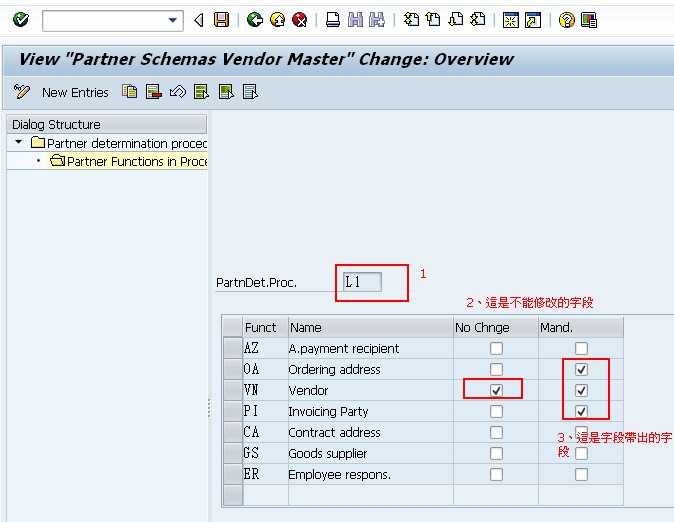Click the Name column header
Image resolution: width=674 pixels, height=522 pixels.
371,328
